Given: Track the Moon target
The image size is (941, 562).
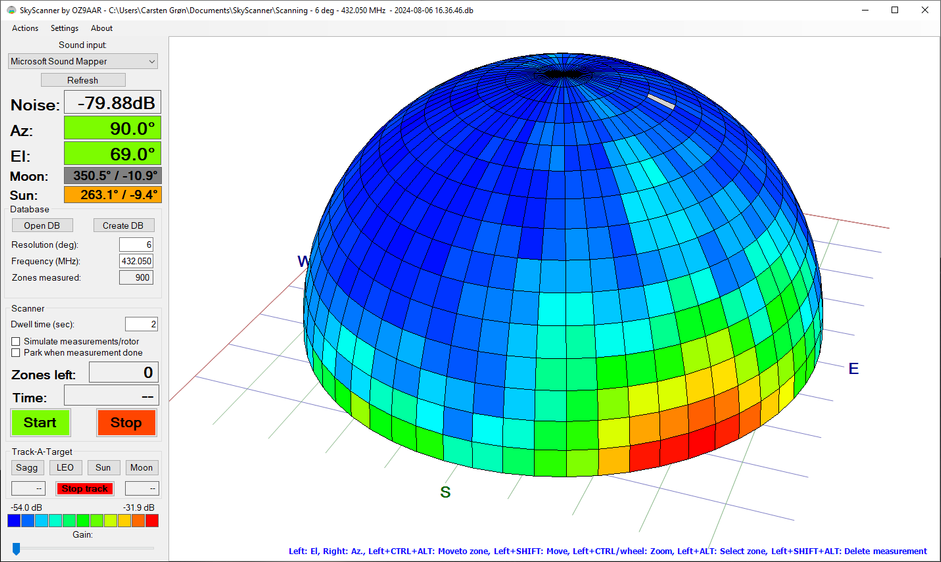Looking at the screenshot, I should tap(142, 468).
